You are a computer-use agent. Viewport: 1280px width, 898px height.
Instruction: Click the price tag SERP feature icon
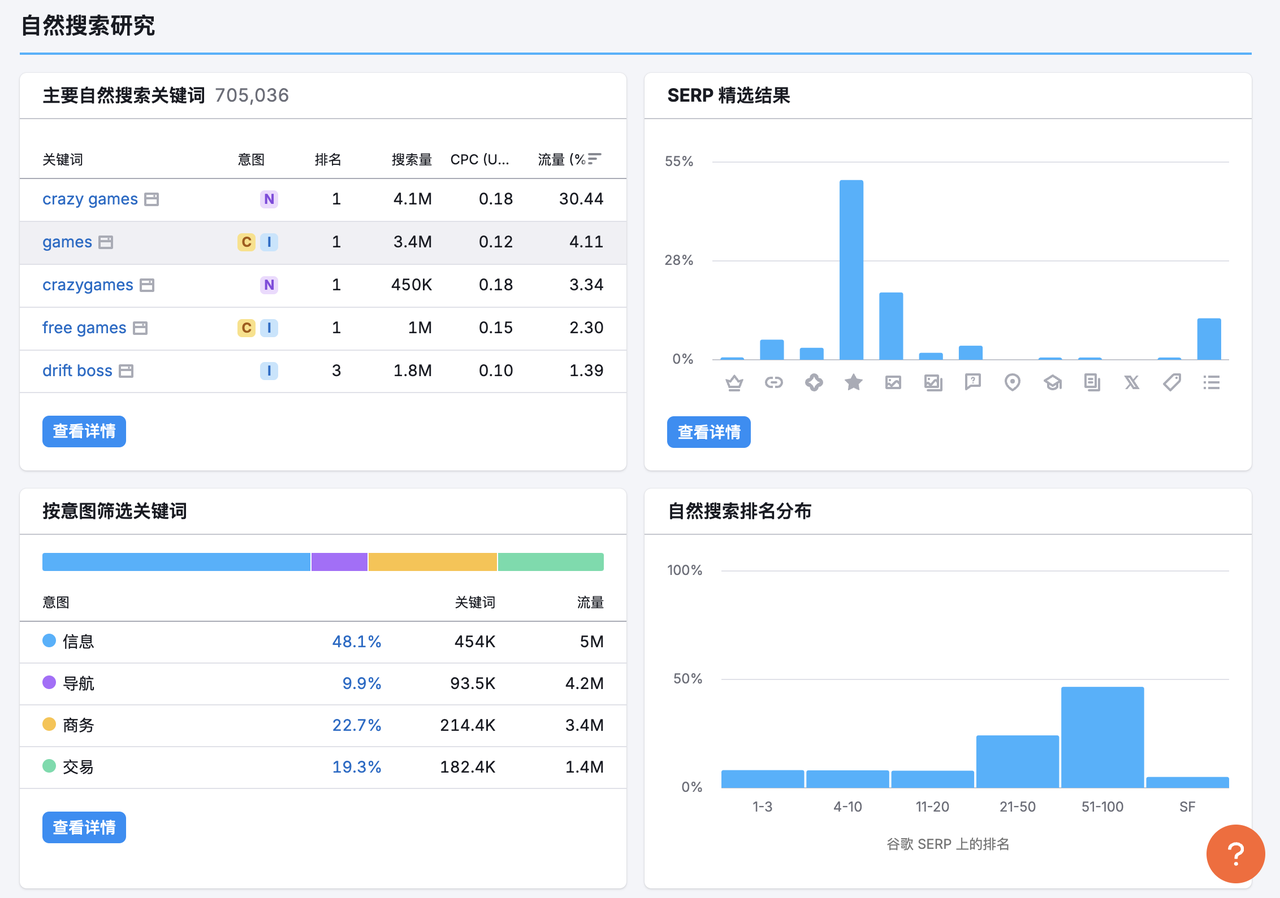[x=1172, y=382]
